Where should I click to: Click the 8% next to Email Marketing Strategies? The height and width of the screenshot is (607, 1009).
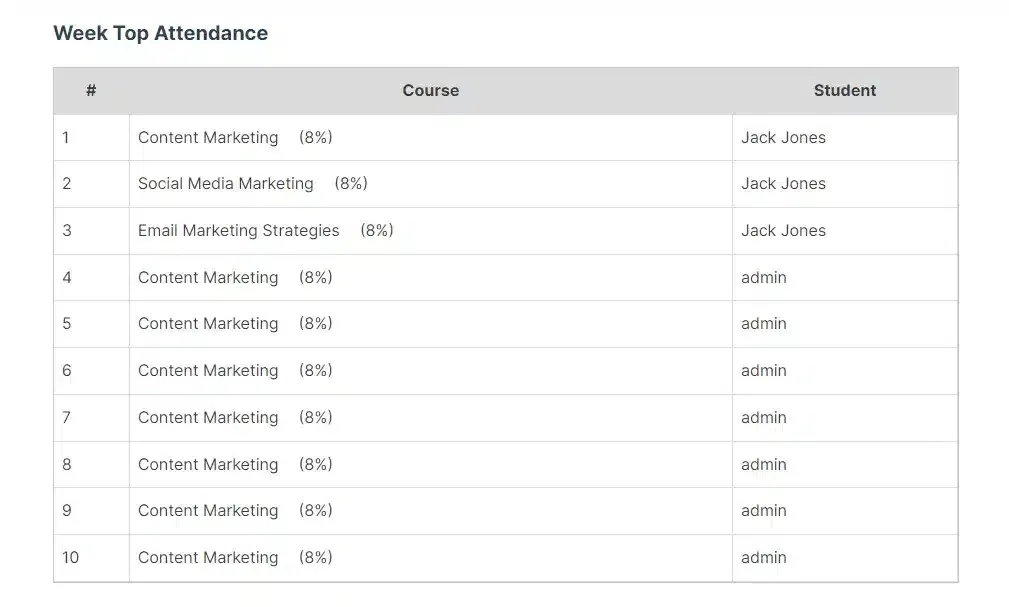point(378,230)
